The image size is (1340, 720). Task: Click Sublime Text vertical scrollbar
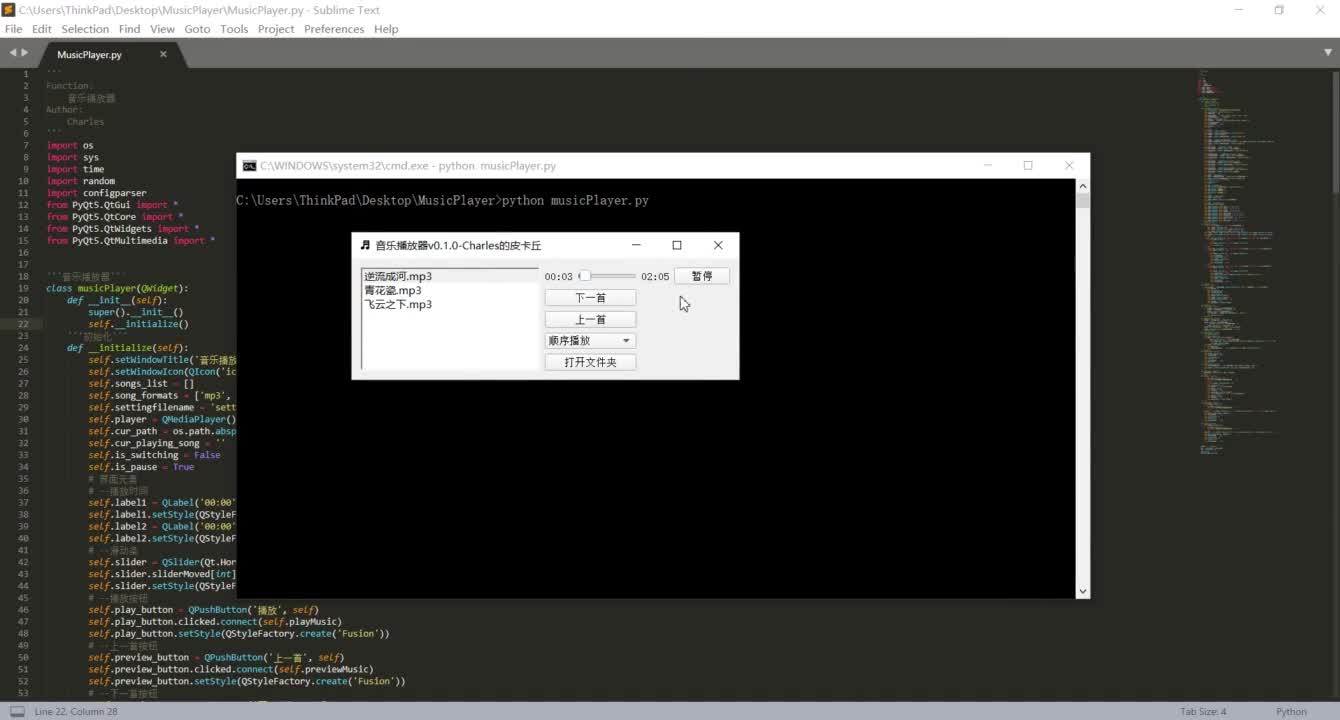point(1334,130)
